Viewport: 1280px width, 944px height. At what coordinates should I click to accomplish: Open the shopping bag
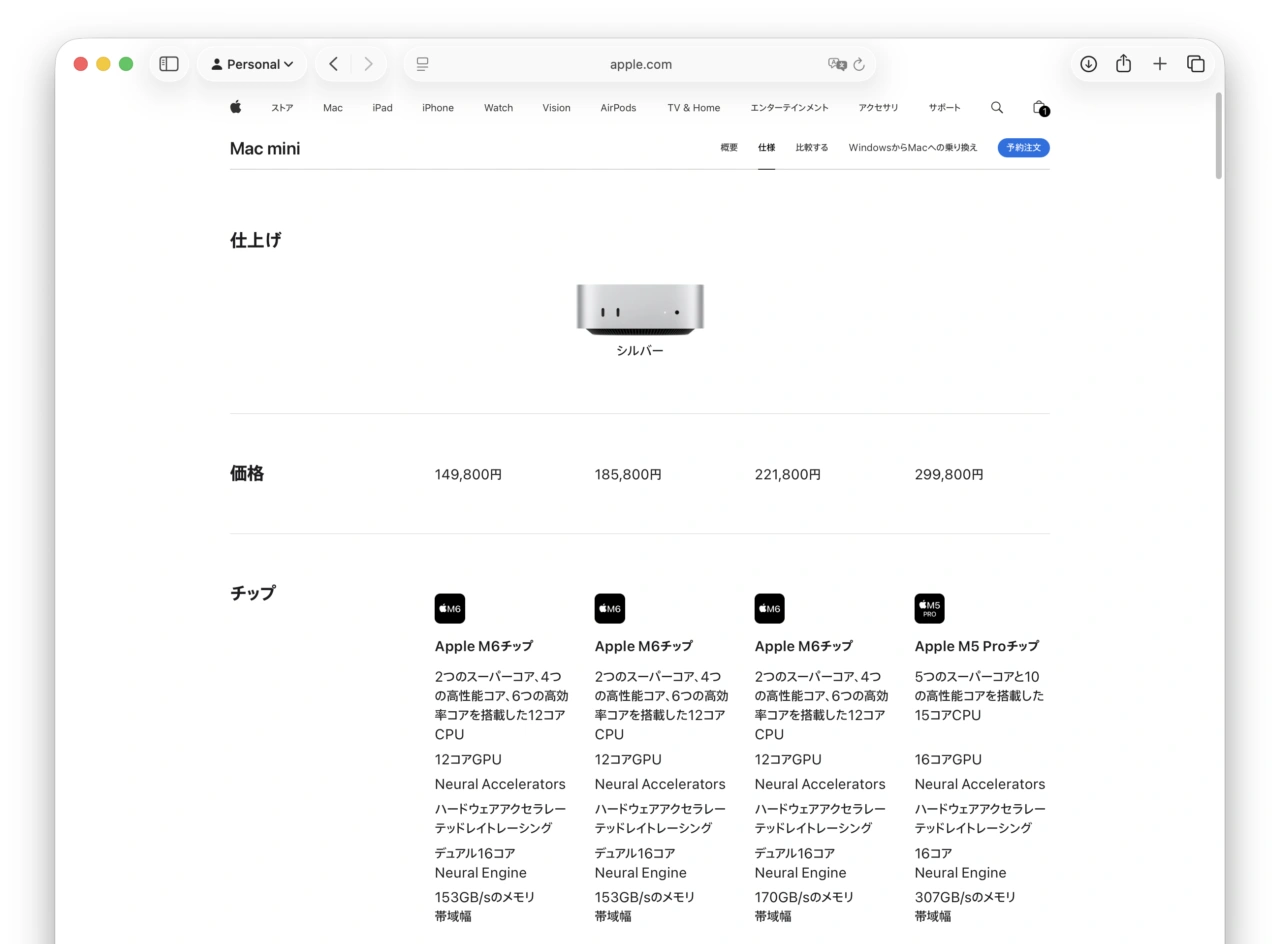tap(1040, 108)
